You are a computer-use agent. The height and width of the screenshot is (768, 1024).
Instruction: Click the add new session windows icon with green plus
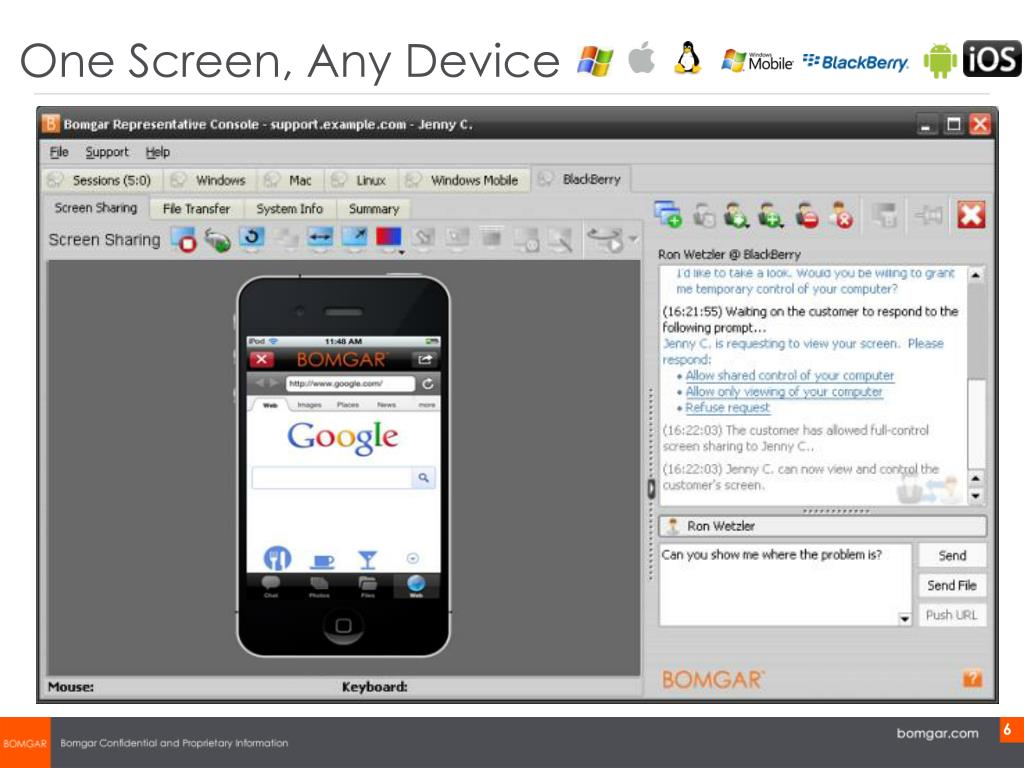pos(667,214)
